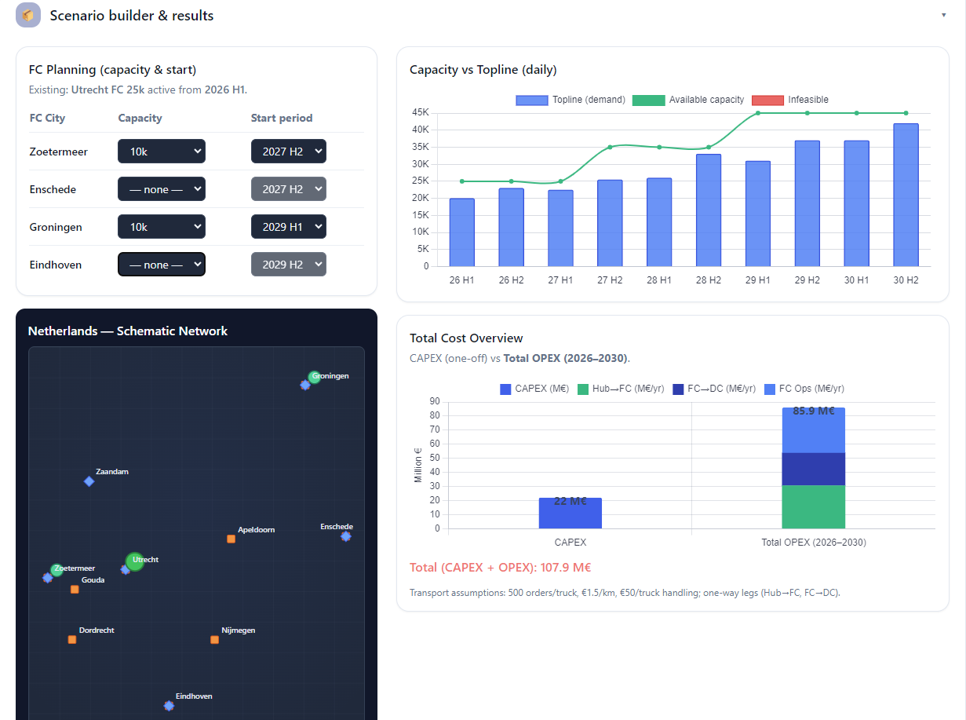Click the 30 H2 topline bar
The image size is (966, 720).
pos(906,195)
